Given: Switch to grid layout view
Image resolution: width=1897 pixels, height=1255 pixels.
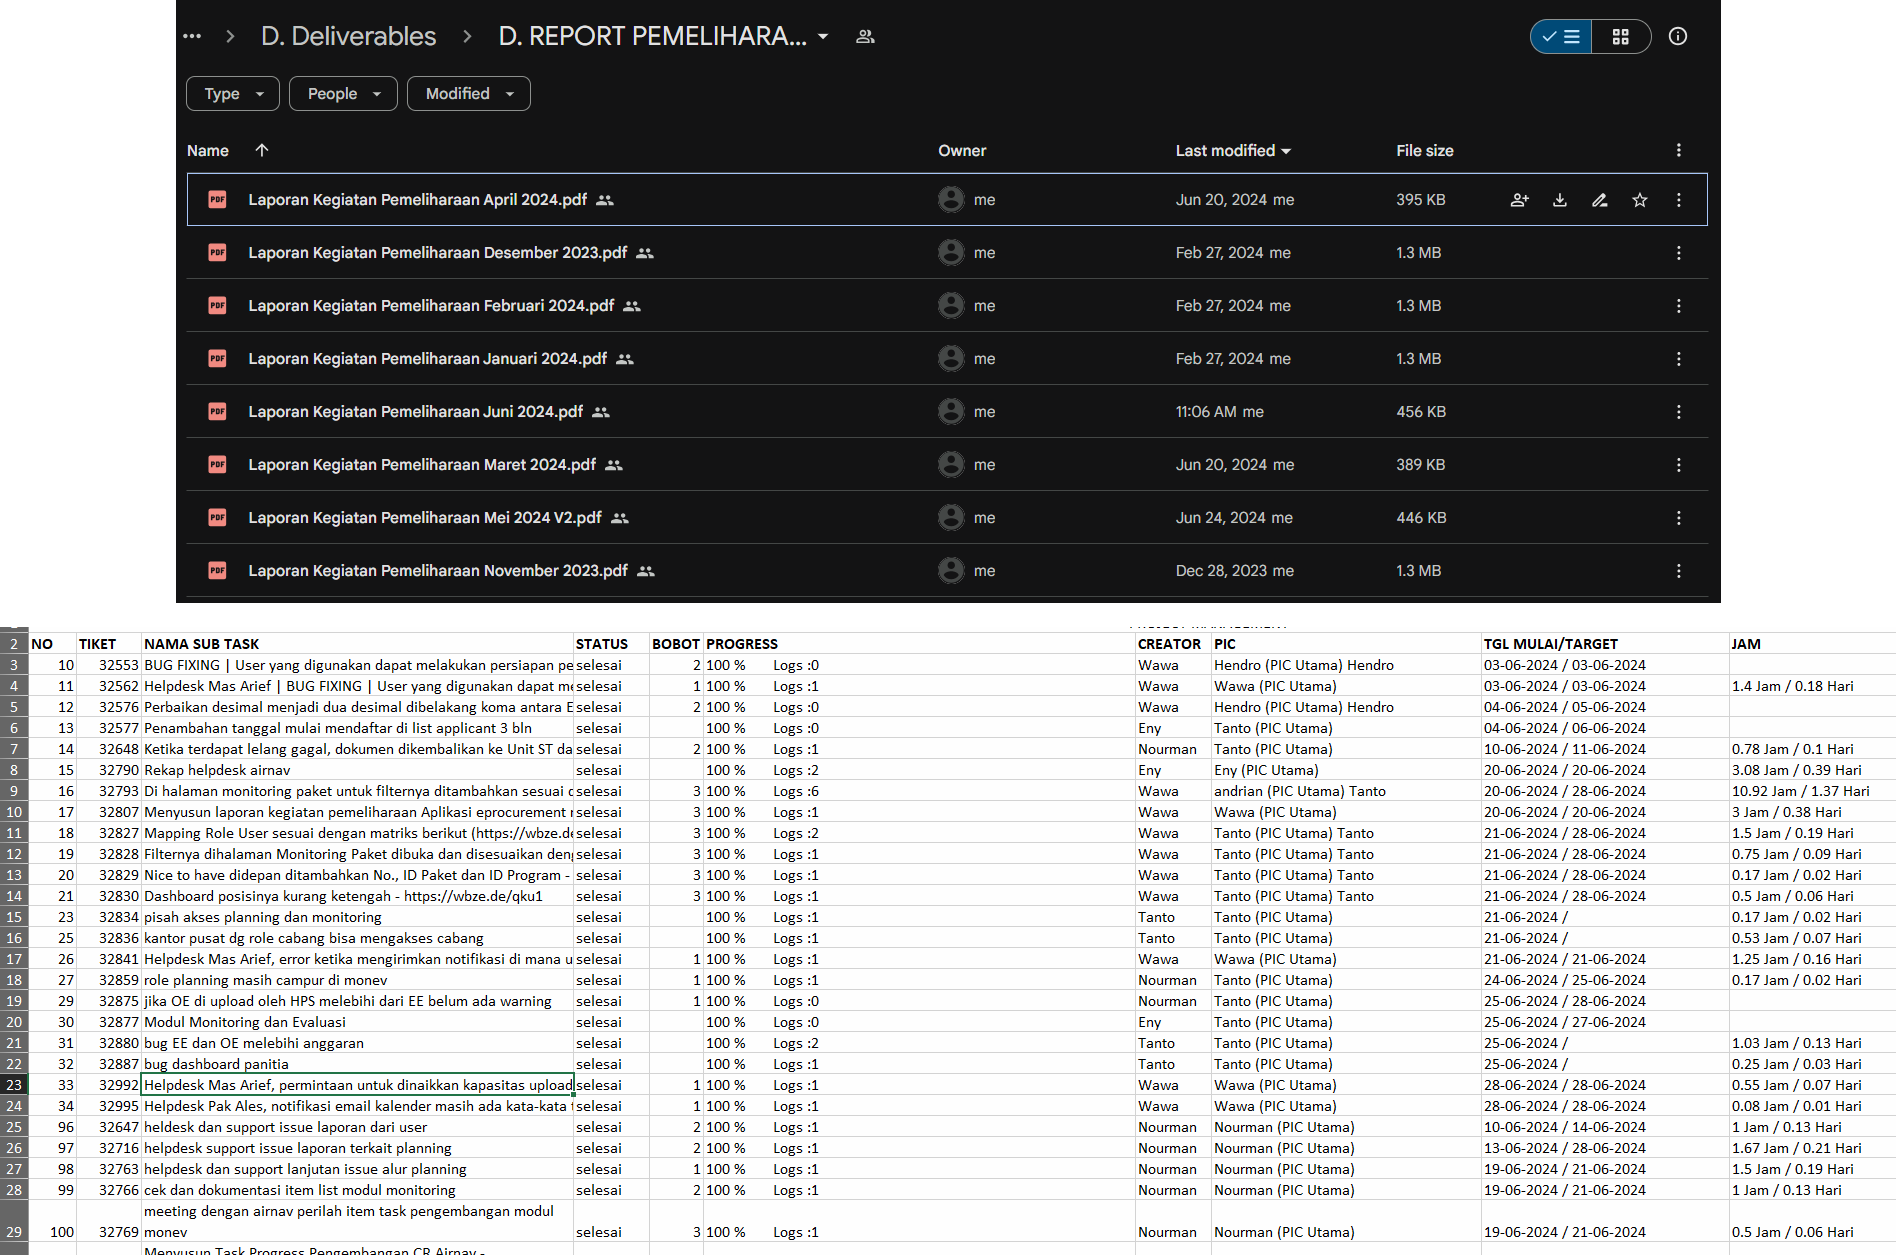Looking at the screenshot, I should coord(1620,36).
